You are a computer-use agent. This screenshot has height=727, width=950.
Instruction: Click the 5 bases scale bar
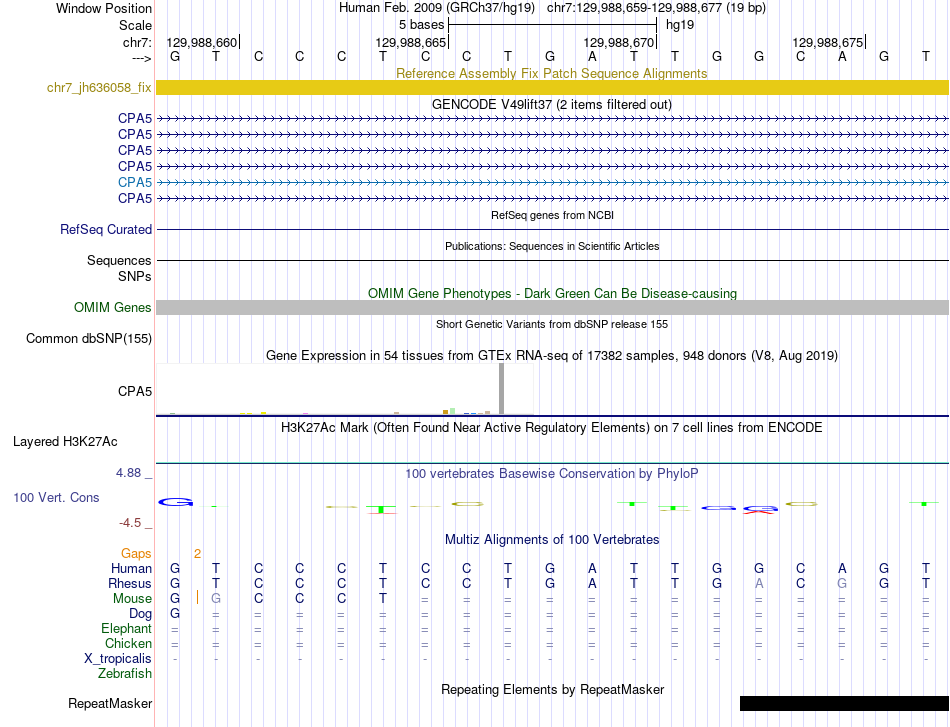click(553, 25)
